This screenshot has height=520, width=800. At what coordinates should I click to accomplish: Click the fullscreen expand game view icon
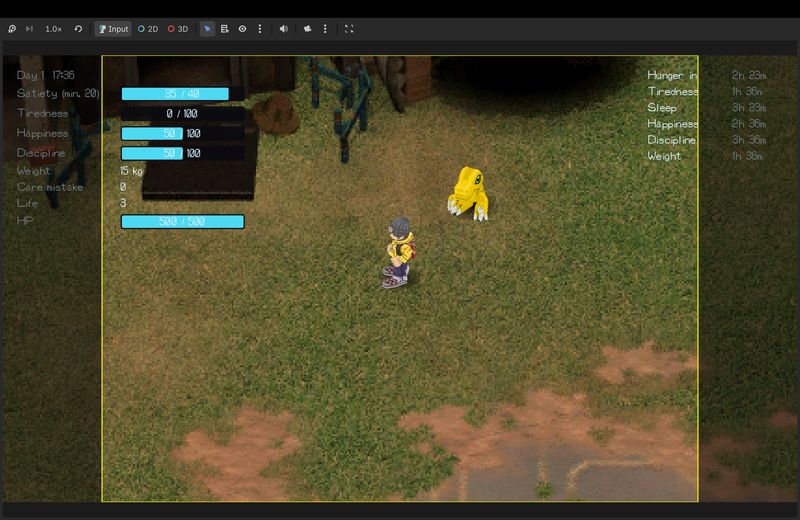pos(349,29)
